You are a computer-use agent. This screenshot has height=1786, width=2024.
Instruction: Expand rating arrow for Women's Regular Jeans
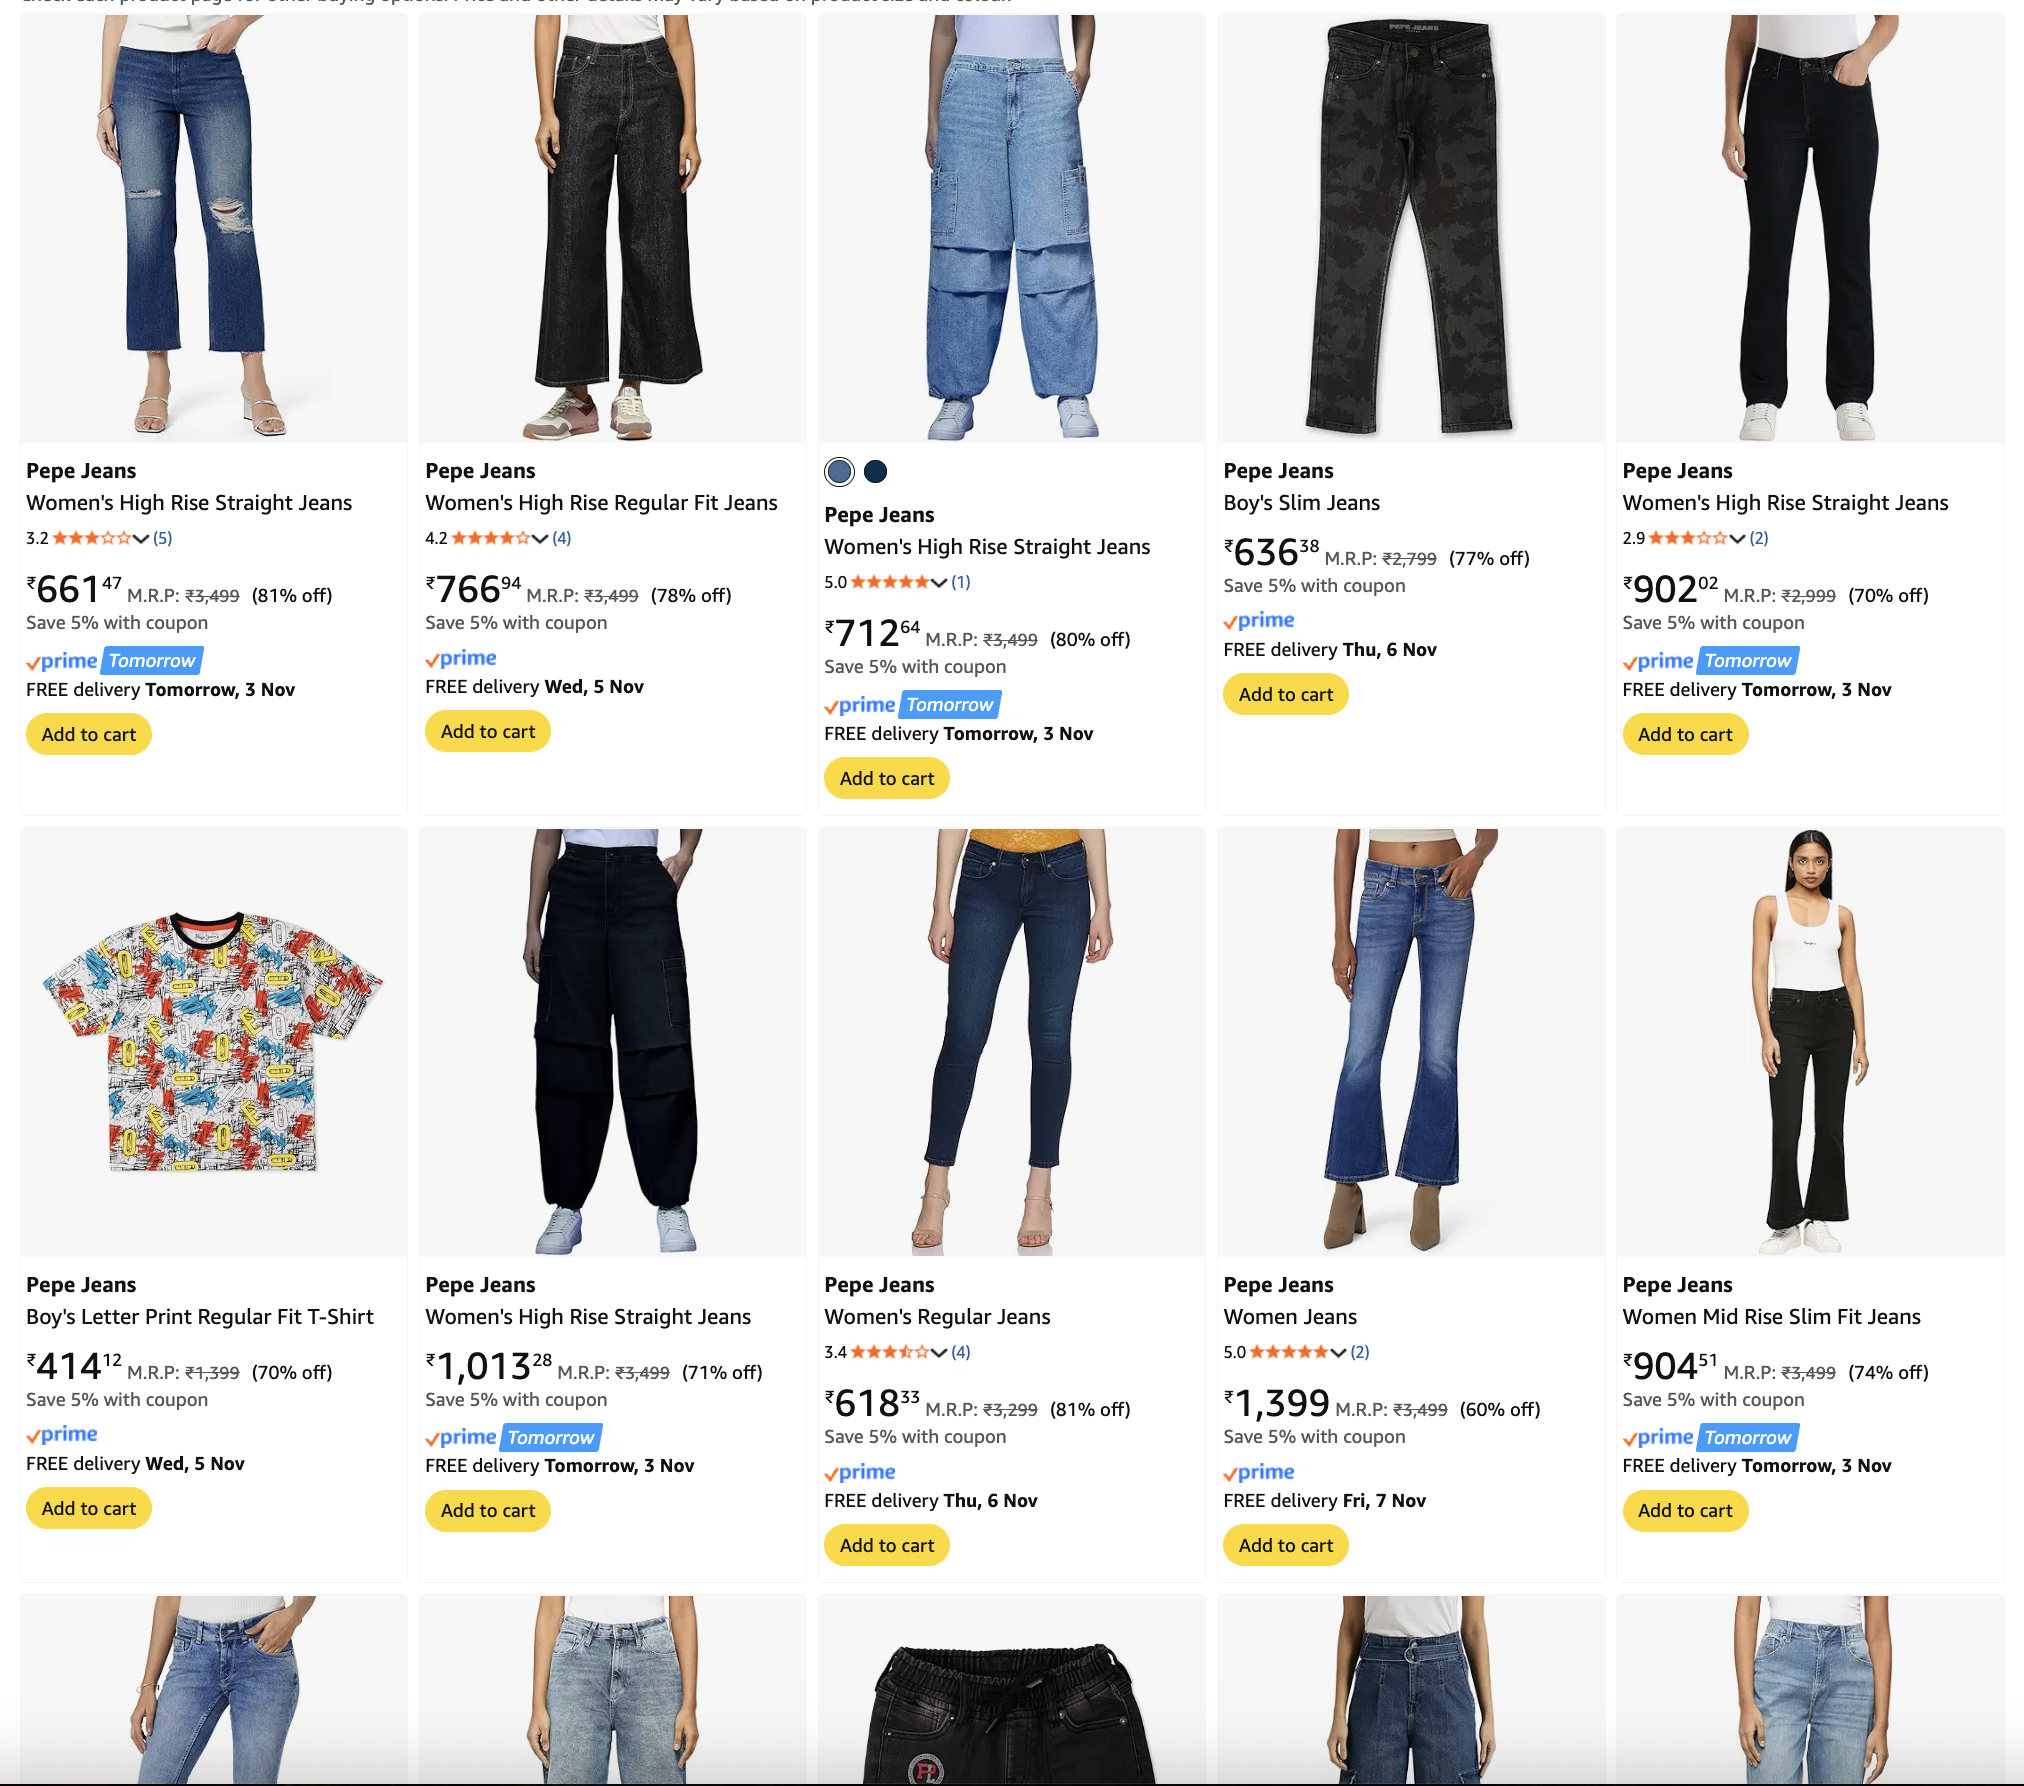pos(939,1352)
